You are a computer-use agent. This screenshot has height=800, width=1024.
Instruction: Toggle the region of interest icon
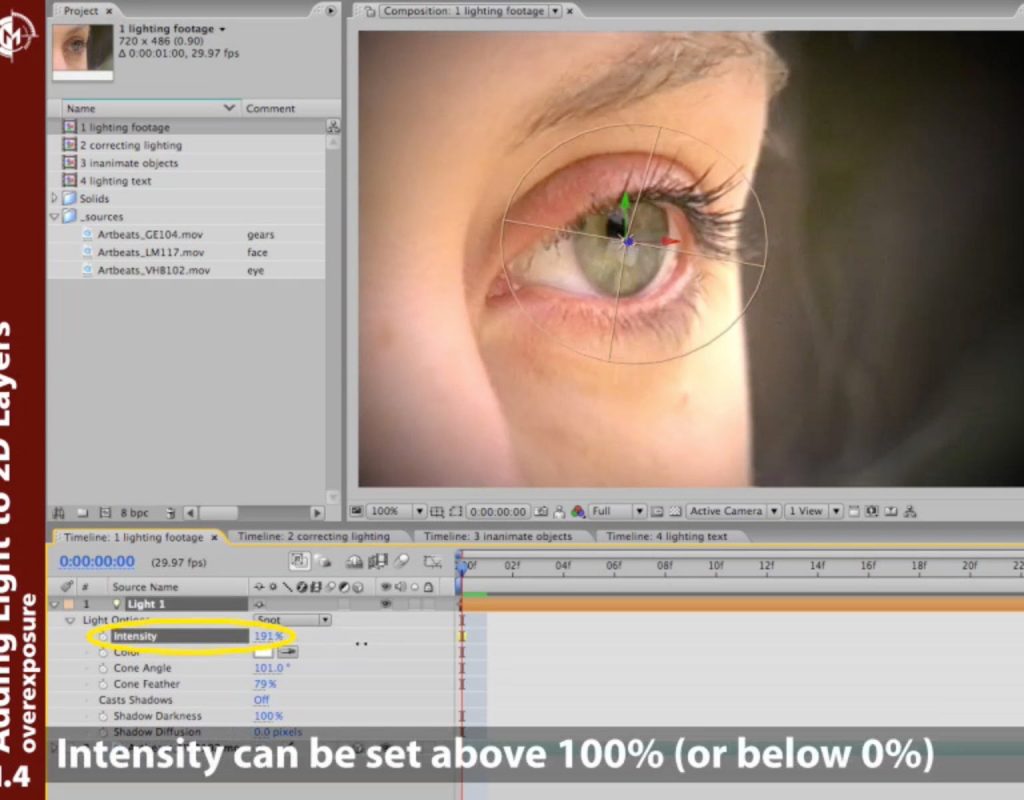(657, 511)
